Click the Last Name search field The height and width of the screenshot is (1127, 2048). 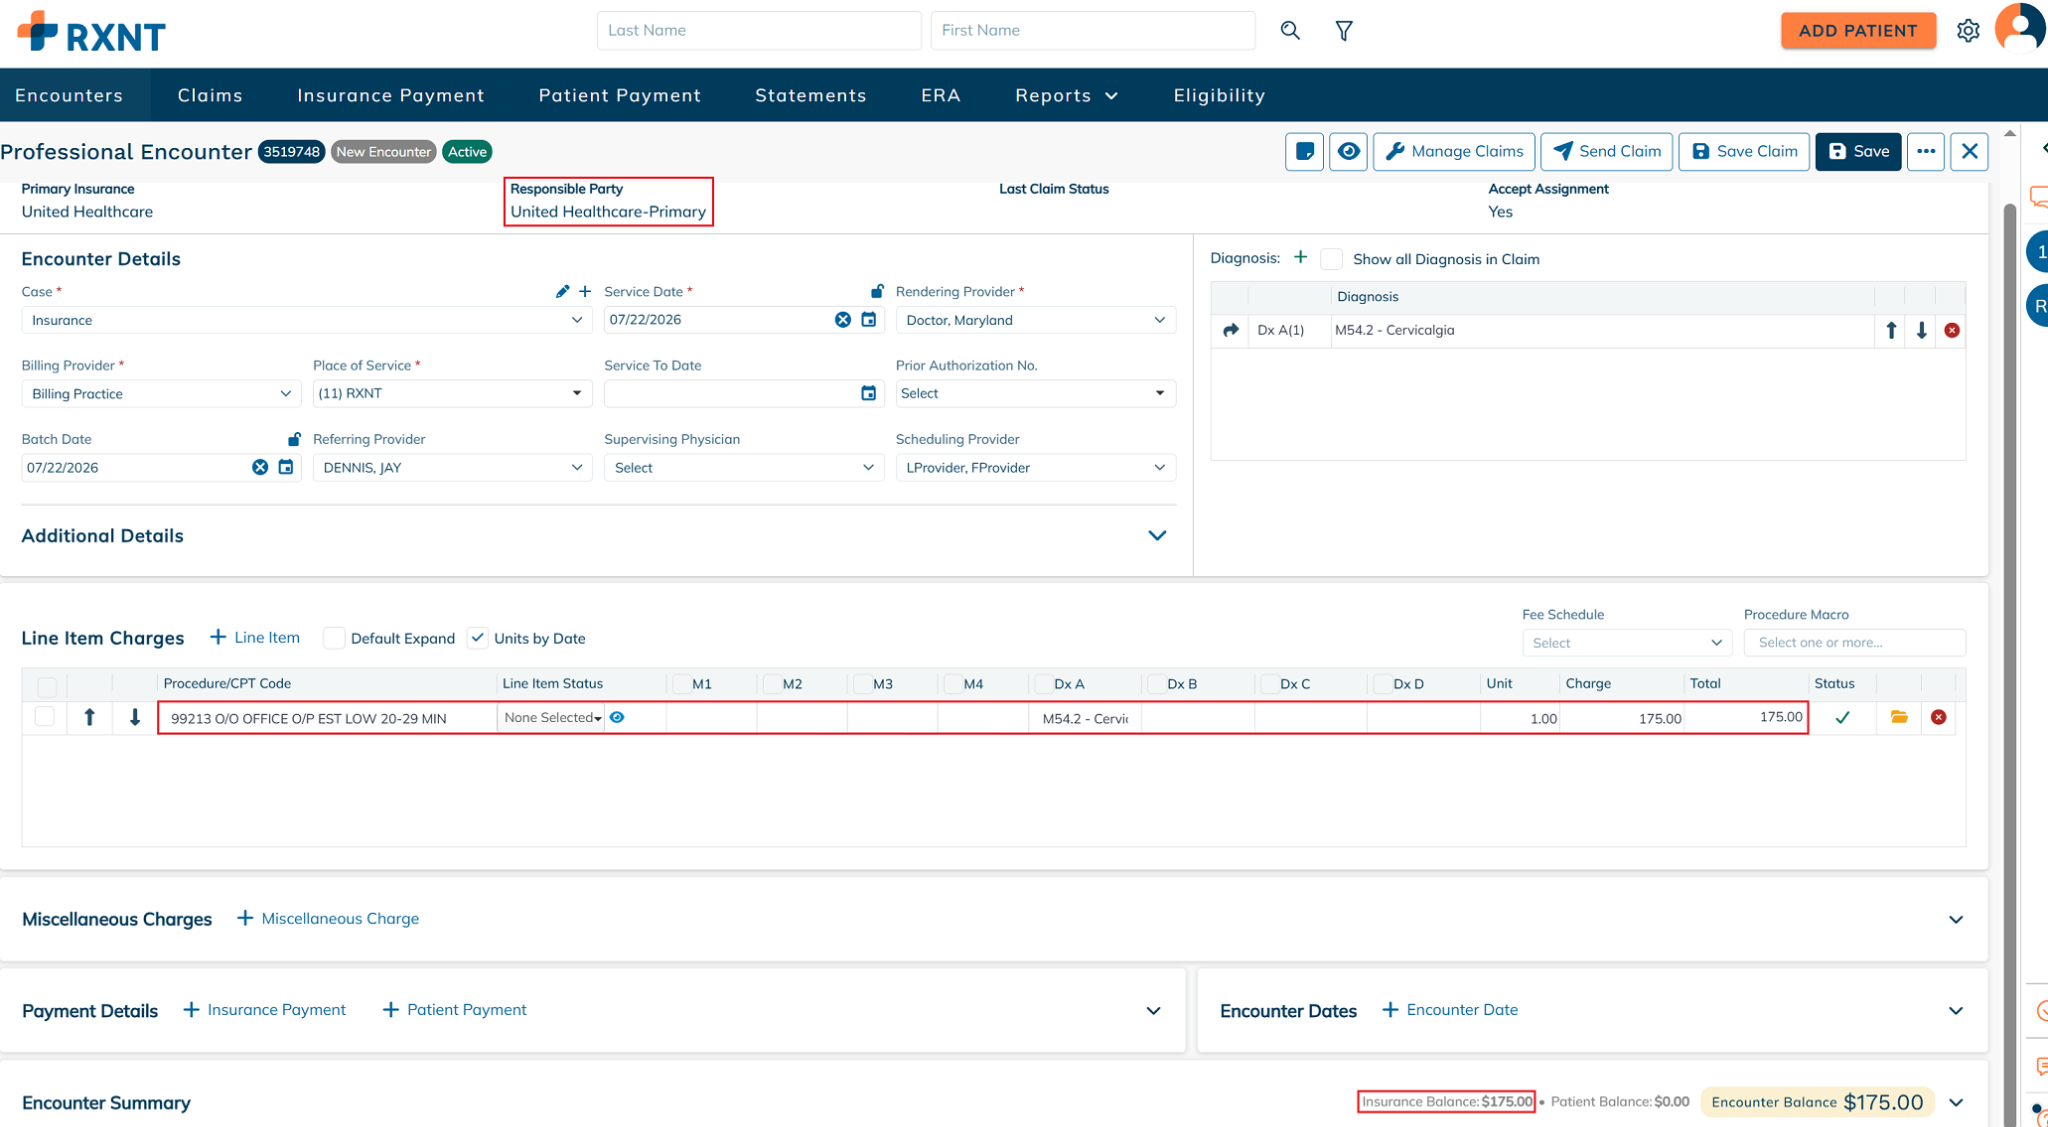[x=759, y=31]
